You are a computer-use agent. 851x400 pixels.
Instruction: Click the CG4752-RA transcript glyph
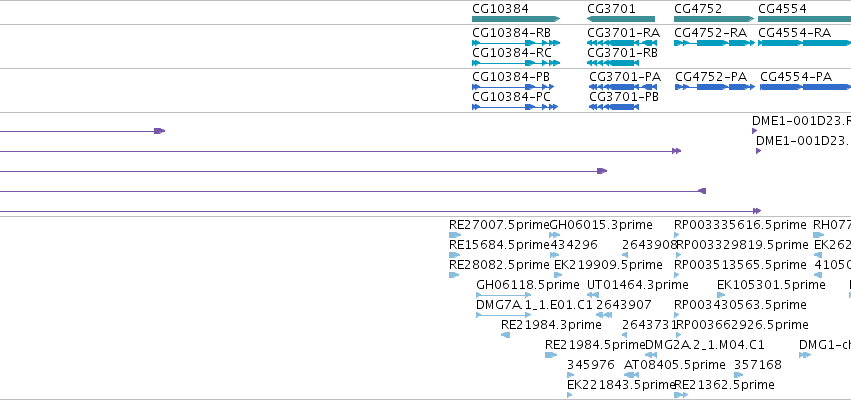tap(714, 42)
